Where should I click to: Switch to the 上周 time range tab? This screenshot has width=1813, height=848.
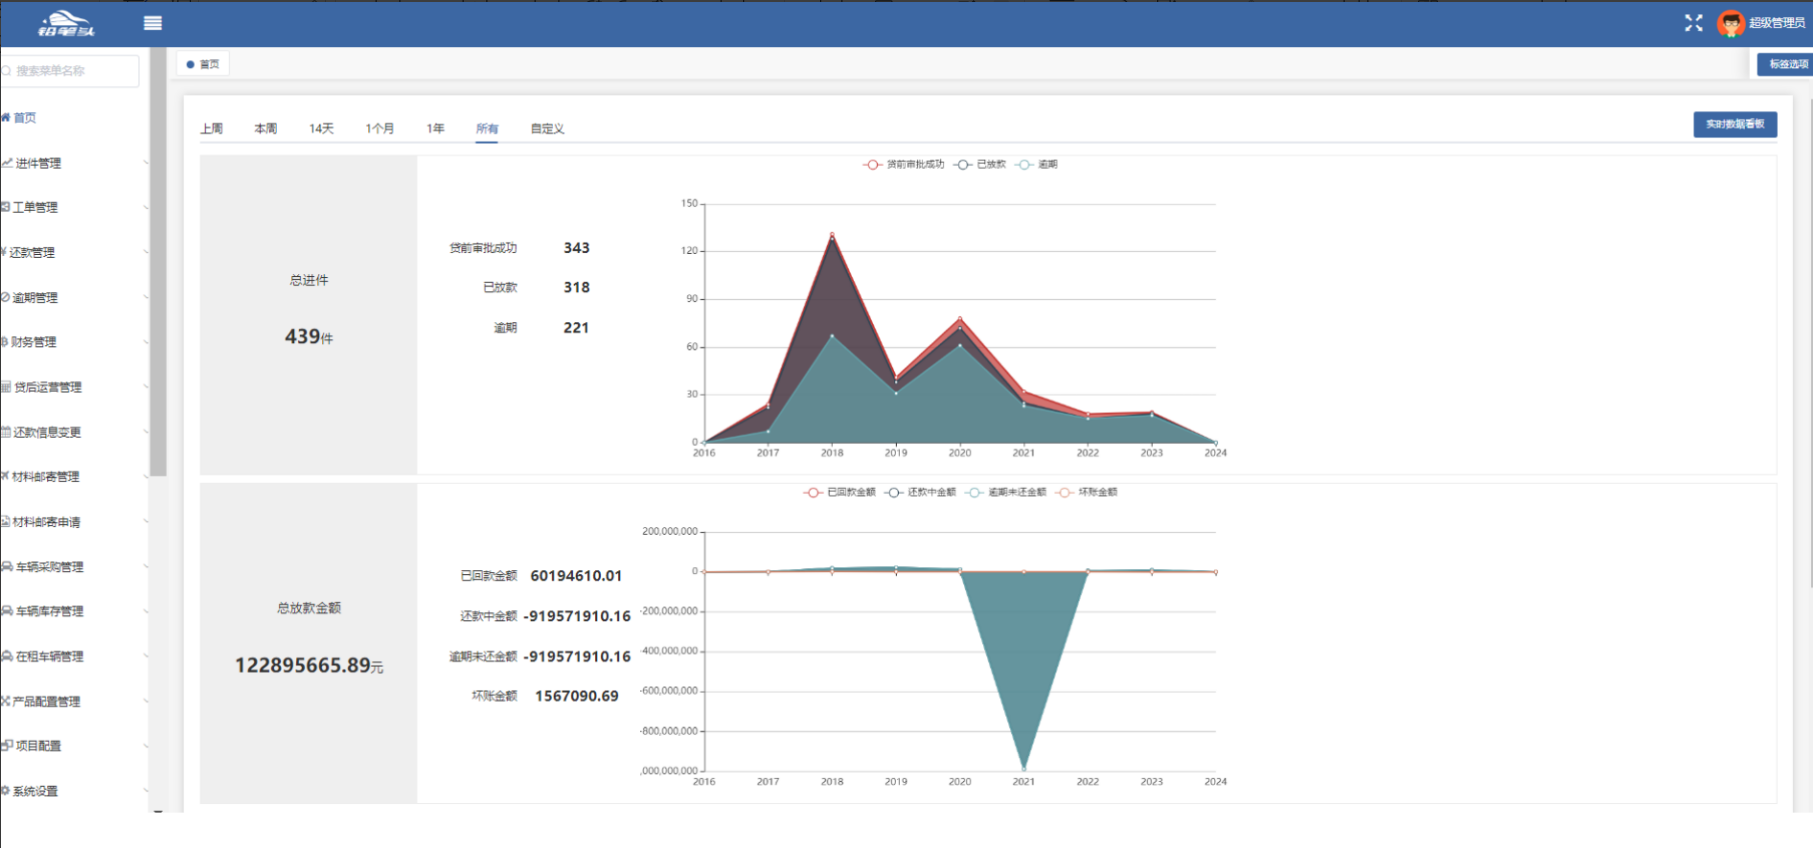[212, 129]
